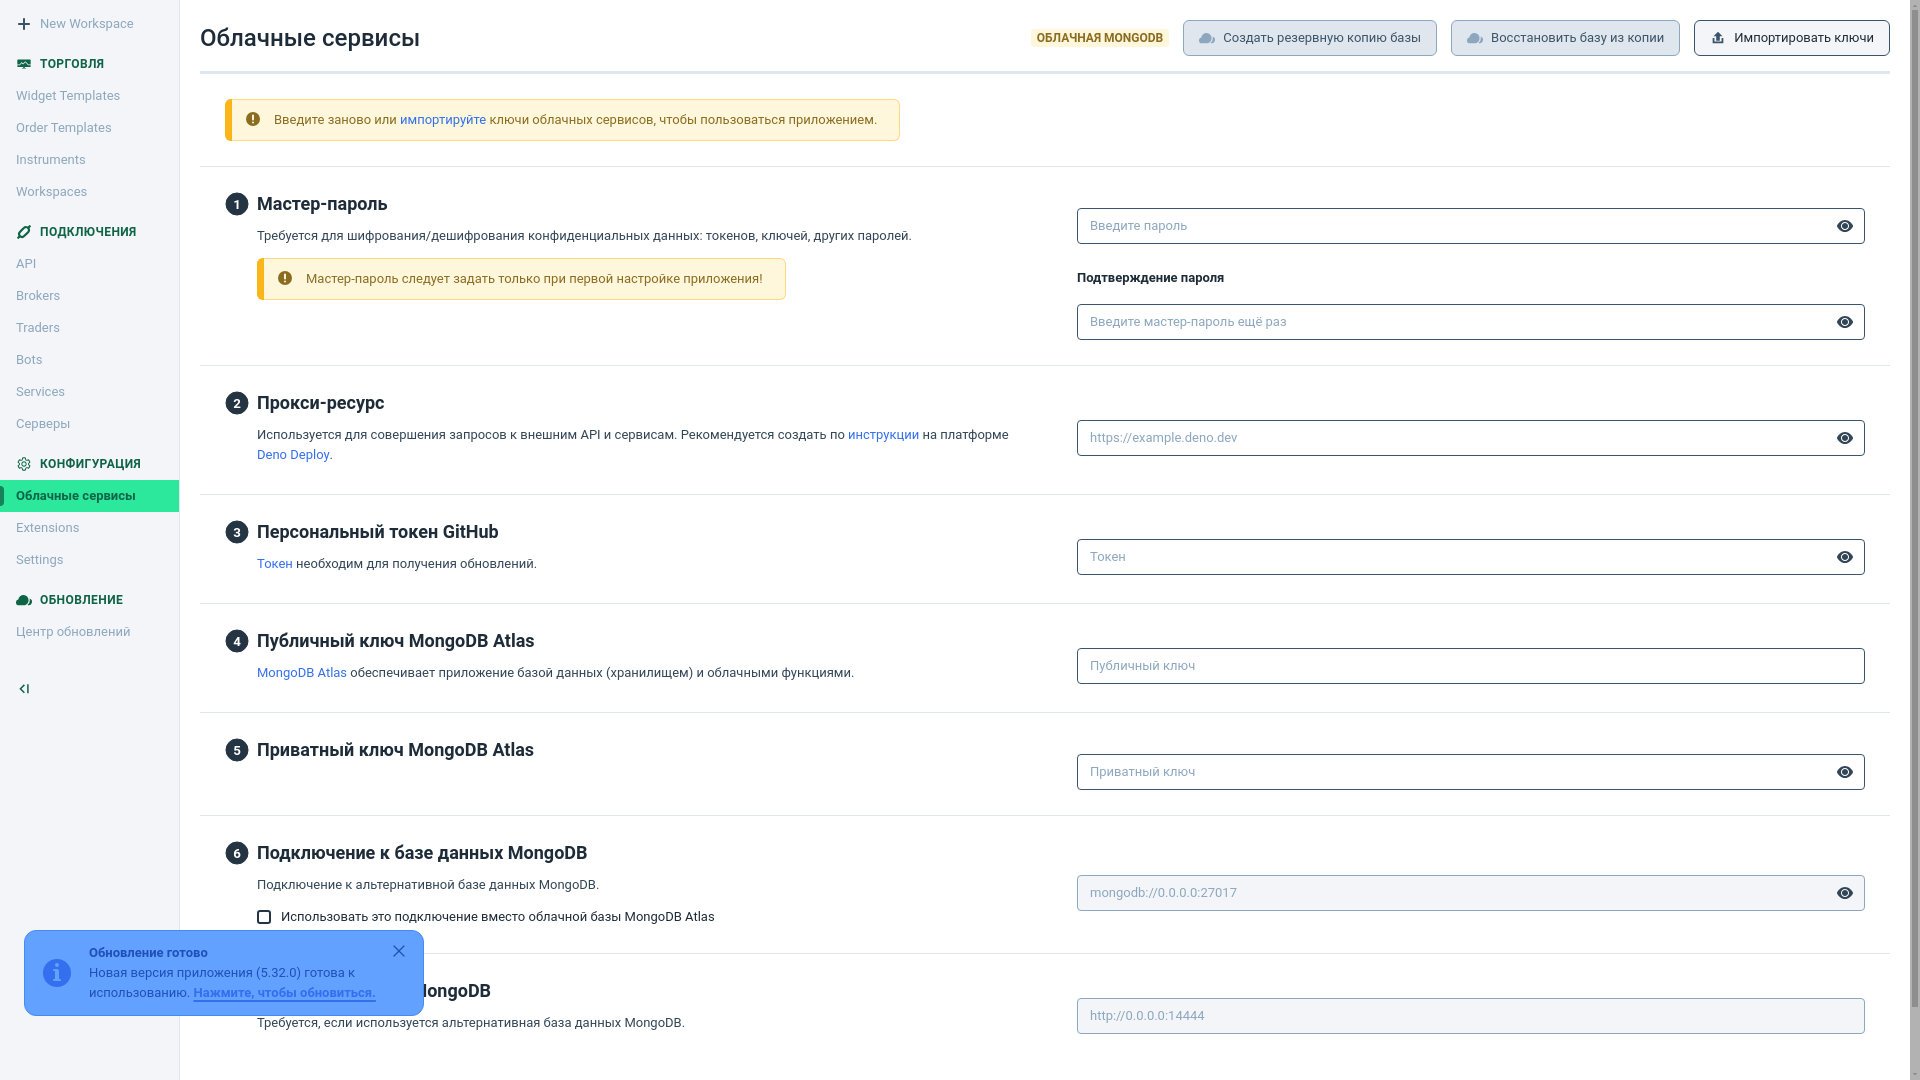Viewport: 1920px width, 1080px height.
Task: Navigate to Brokers
Action: point(89,296)
